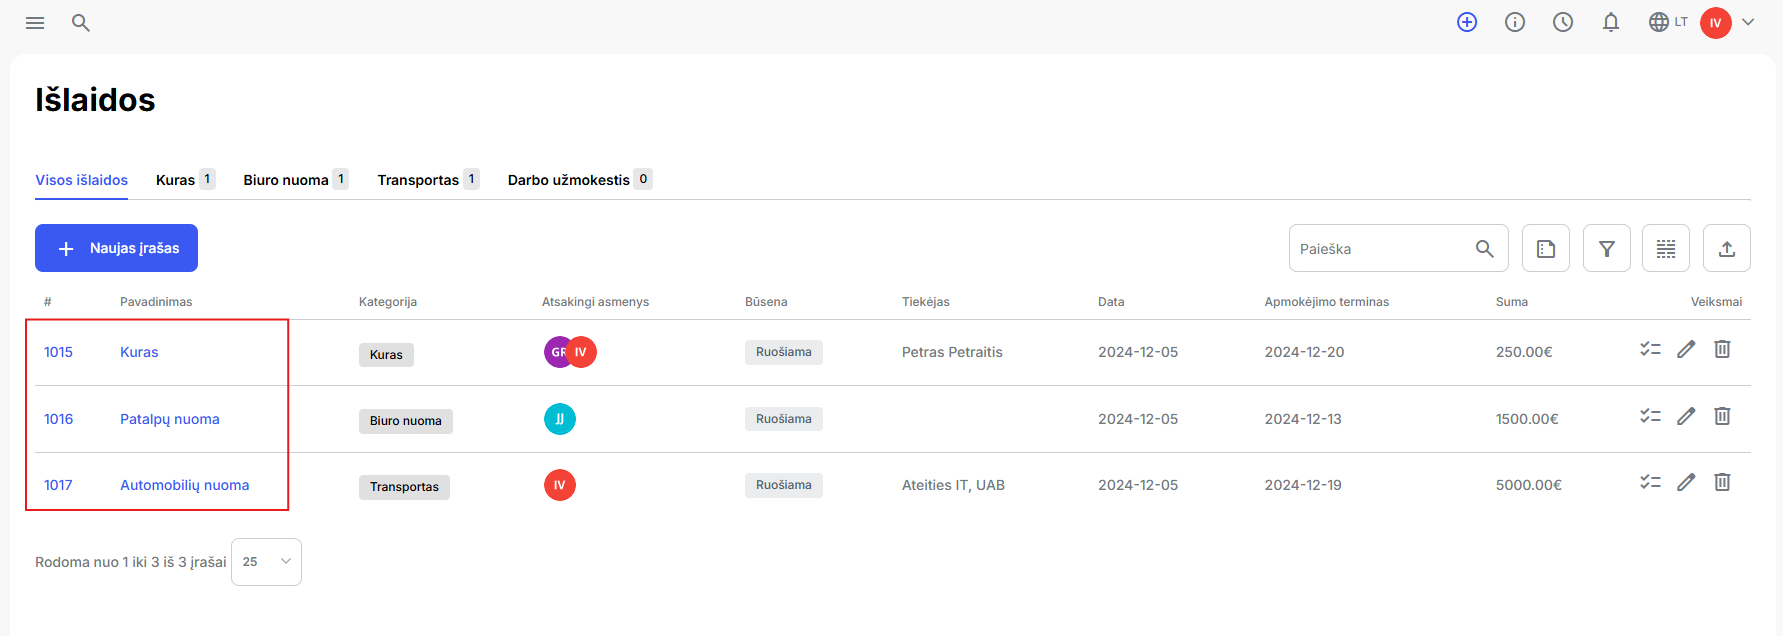The height and width of the screenshot is (636, 1783).
Task: Click the magnifier inside Paieška field
Action: [1485, 249]
